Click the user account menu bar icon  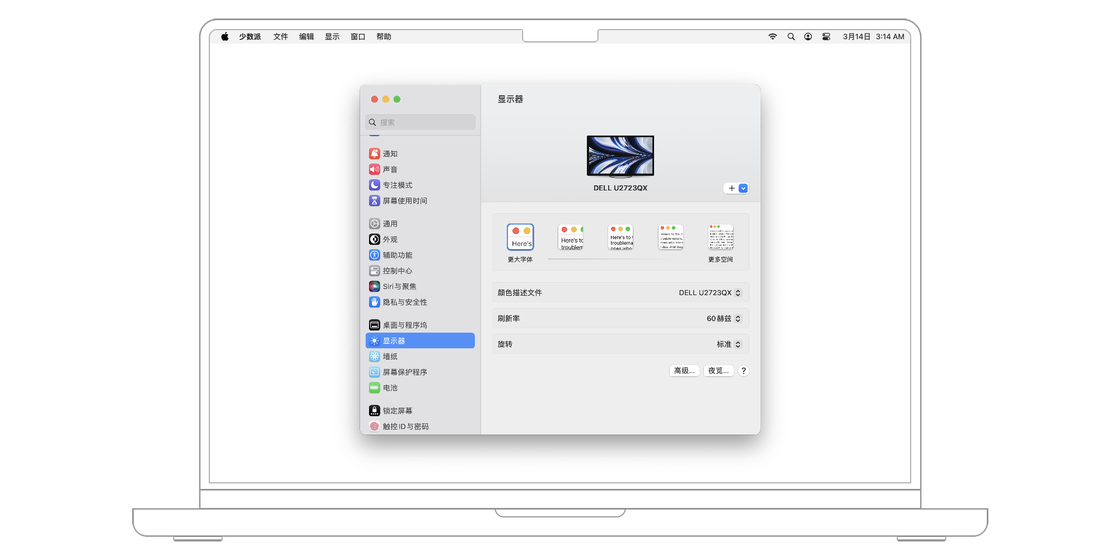(808, 36)
